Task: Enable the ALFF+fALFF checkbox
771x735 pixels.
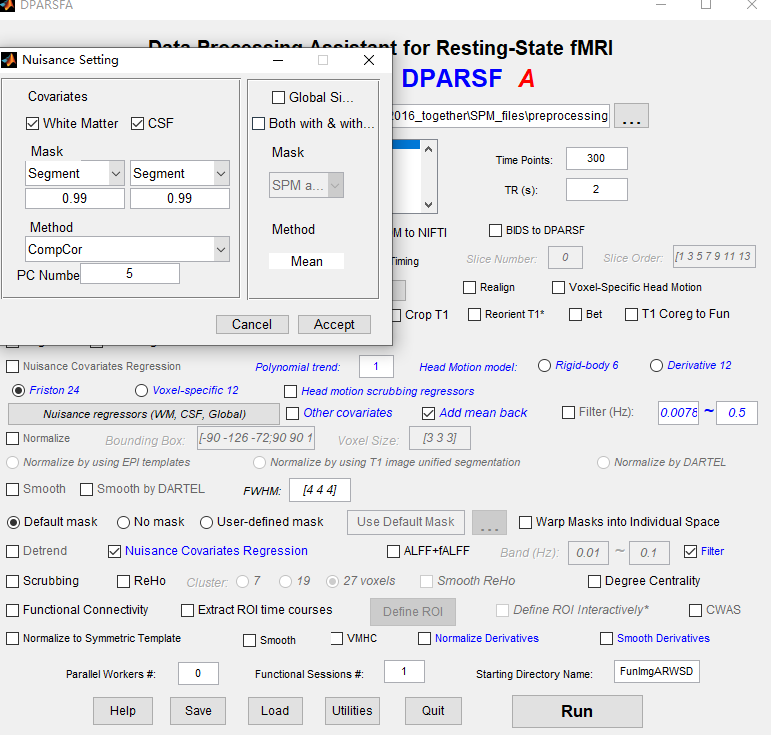Action: coord(393,551)
